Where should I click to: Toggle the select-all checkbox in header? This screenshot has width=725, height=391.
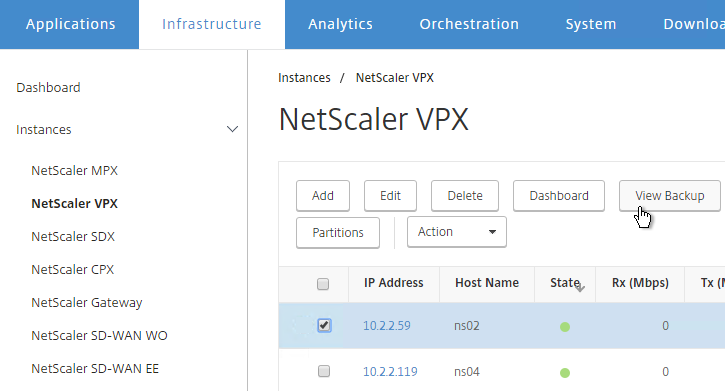pos(323,283)
